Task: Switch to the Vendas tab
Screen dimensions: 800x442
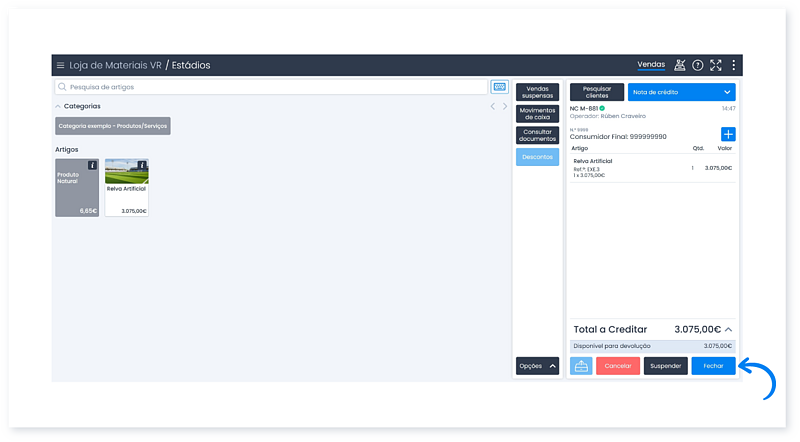Action: click(651, 65)
